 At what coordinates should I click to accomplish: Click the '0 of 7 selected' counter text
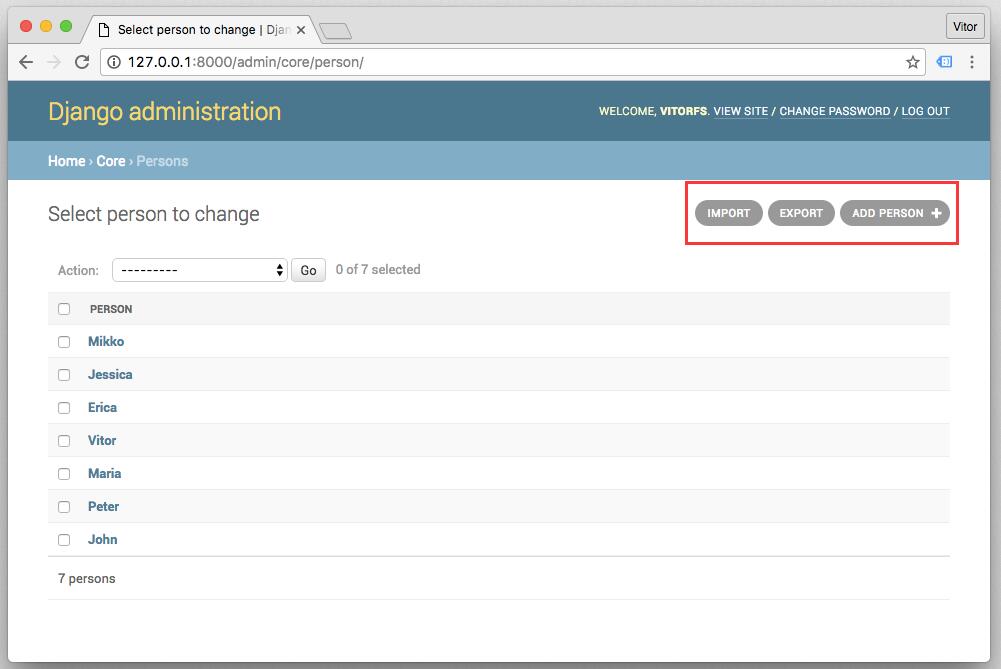378,269
